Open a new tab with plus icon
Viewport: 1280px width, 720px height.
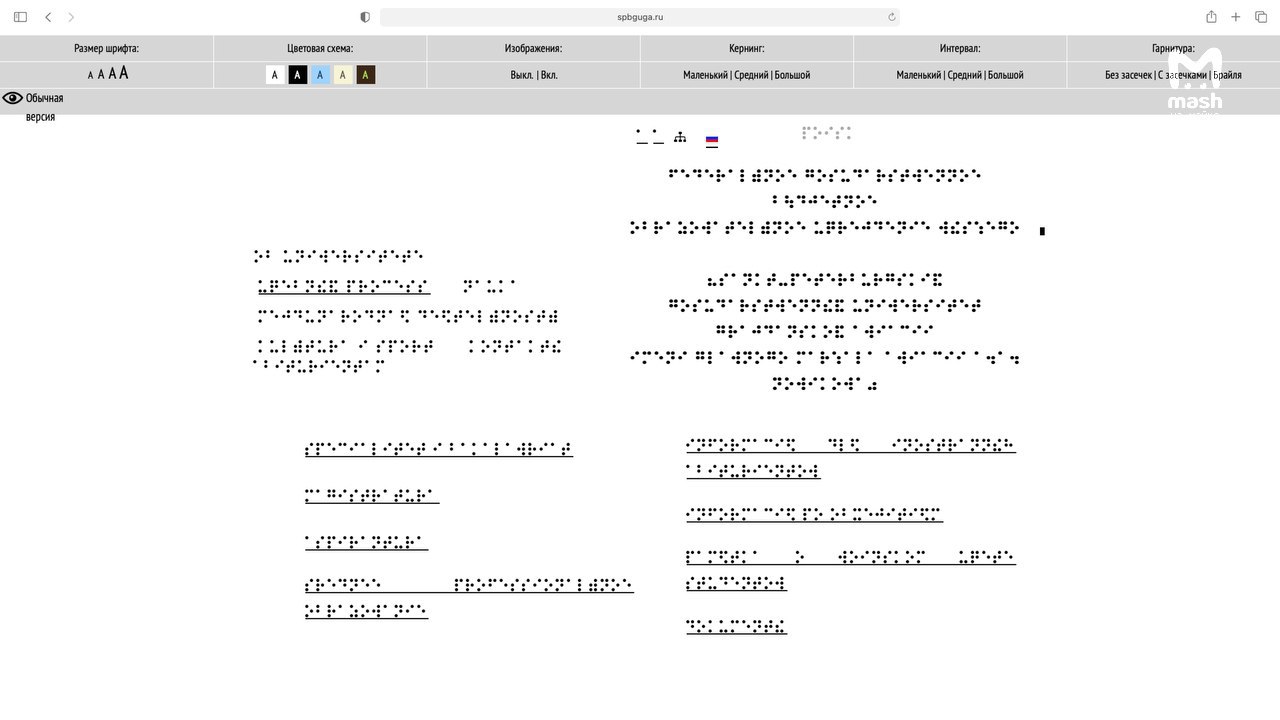(x=1236, y=17)
